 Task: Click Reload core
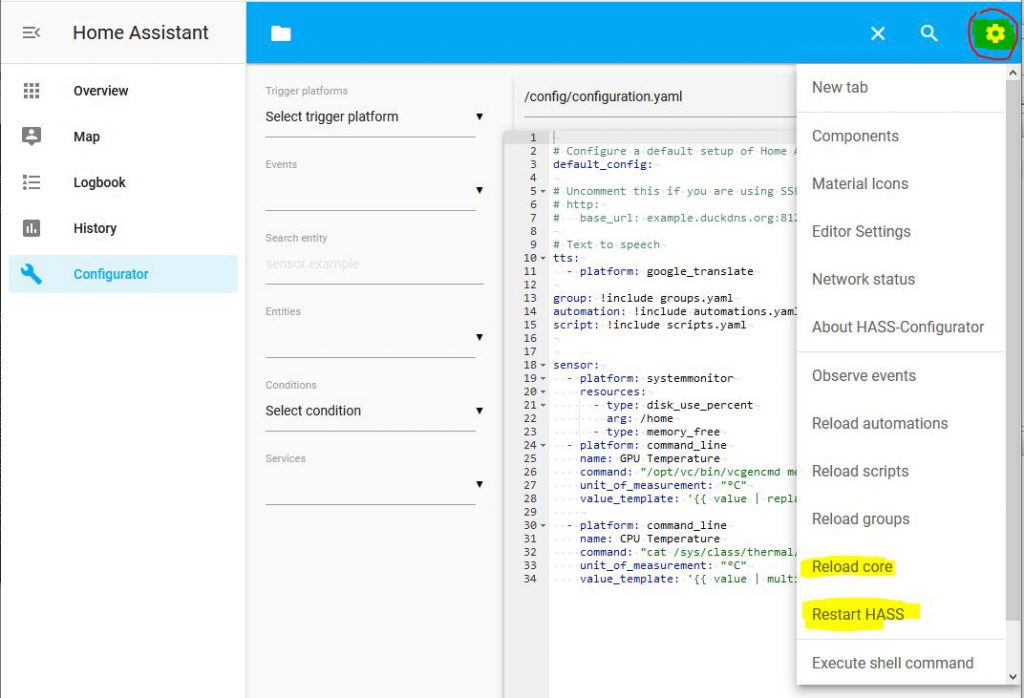[901, 566]
